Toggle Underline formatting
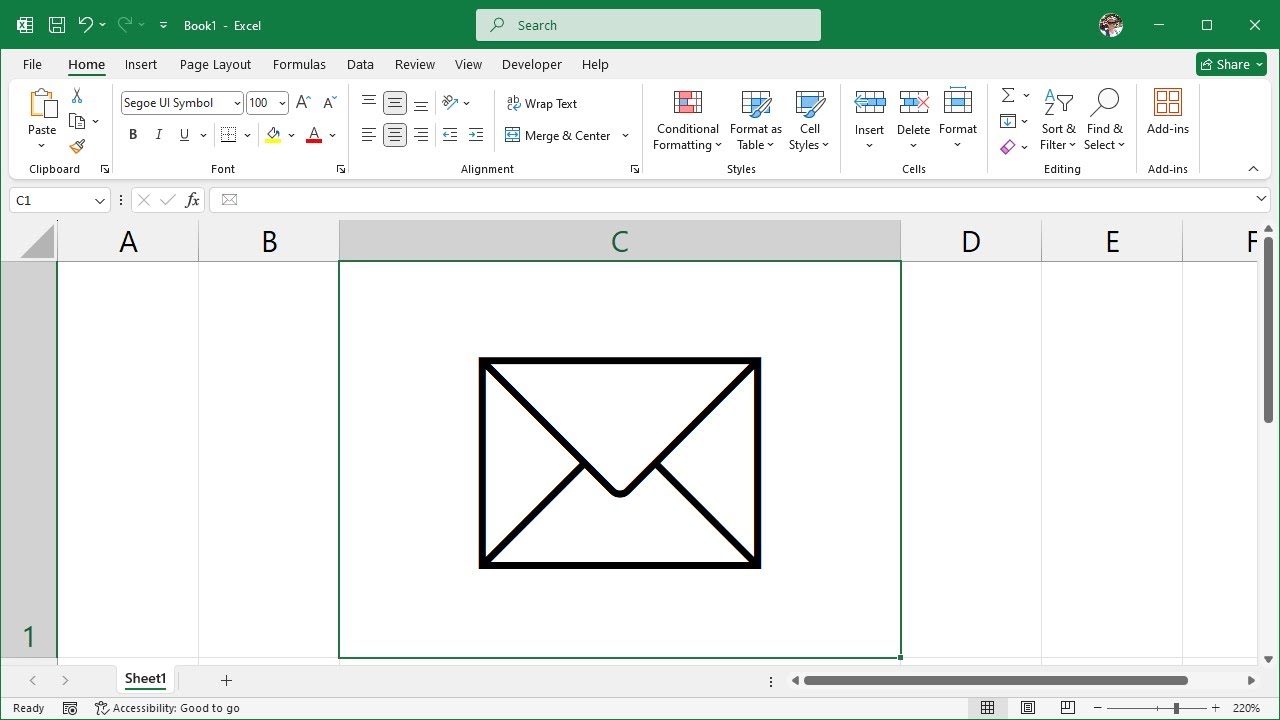The height and width of the screenshot is (720, 1280). (x=184, y=135)
